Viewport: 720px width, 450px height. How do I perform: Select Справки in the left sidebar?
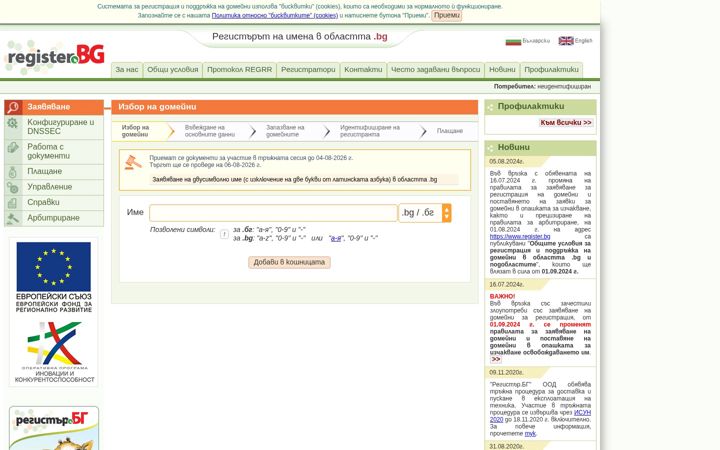coord(54,202)
